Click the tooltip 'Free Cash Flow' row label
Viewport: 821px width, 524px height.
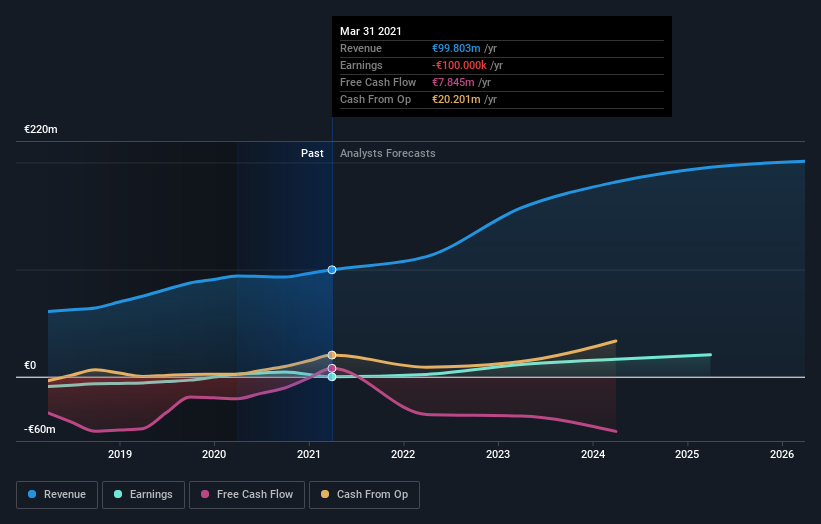(378, 82)
